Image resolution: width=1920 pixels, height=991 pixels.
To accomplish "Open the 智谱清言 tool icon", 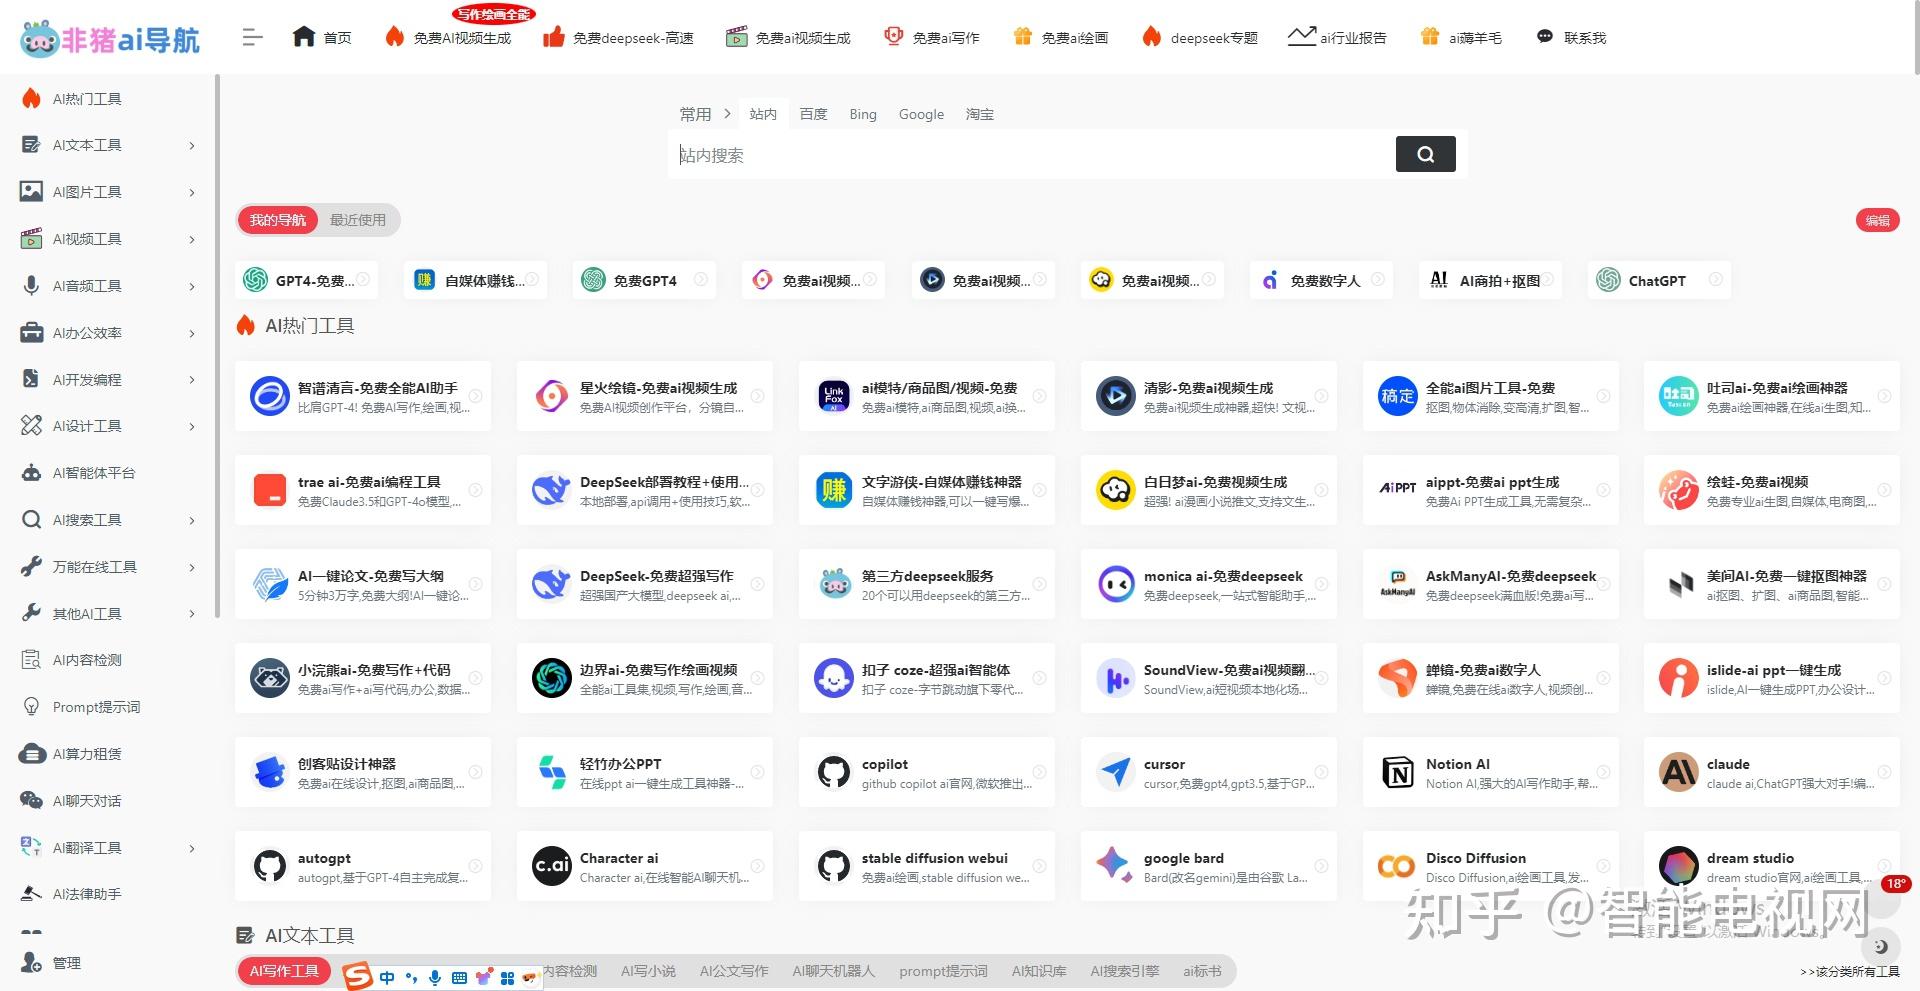I will click(x=269, y=396).
